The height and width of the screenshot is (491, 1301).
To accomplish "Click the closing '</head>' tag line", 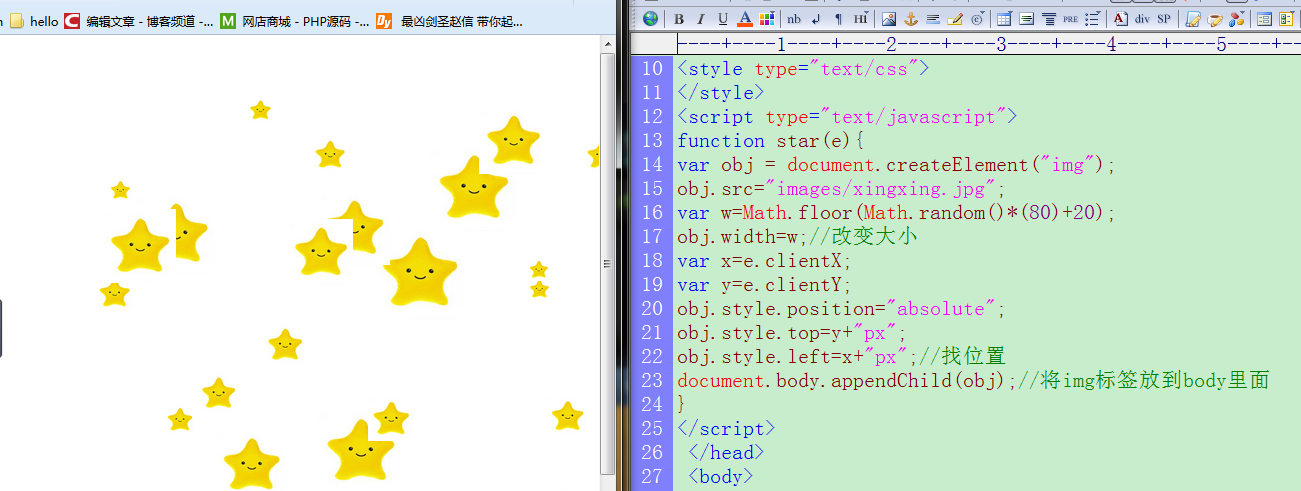I will [x=726, y=453].
